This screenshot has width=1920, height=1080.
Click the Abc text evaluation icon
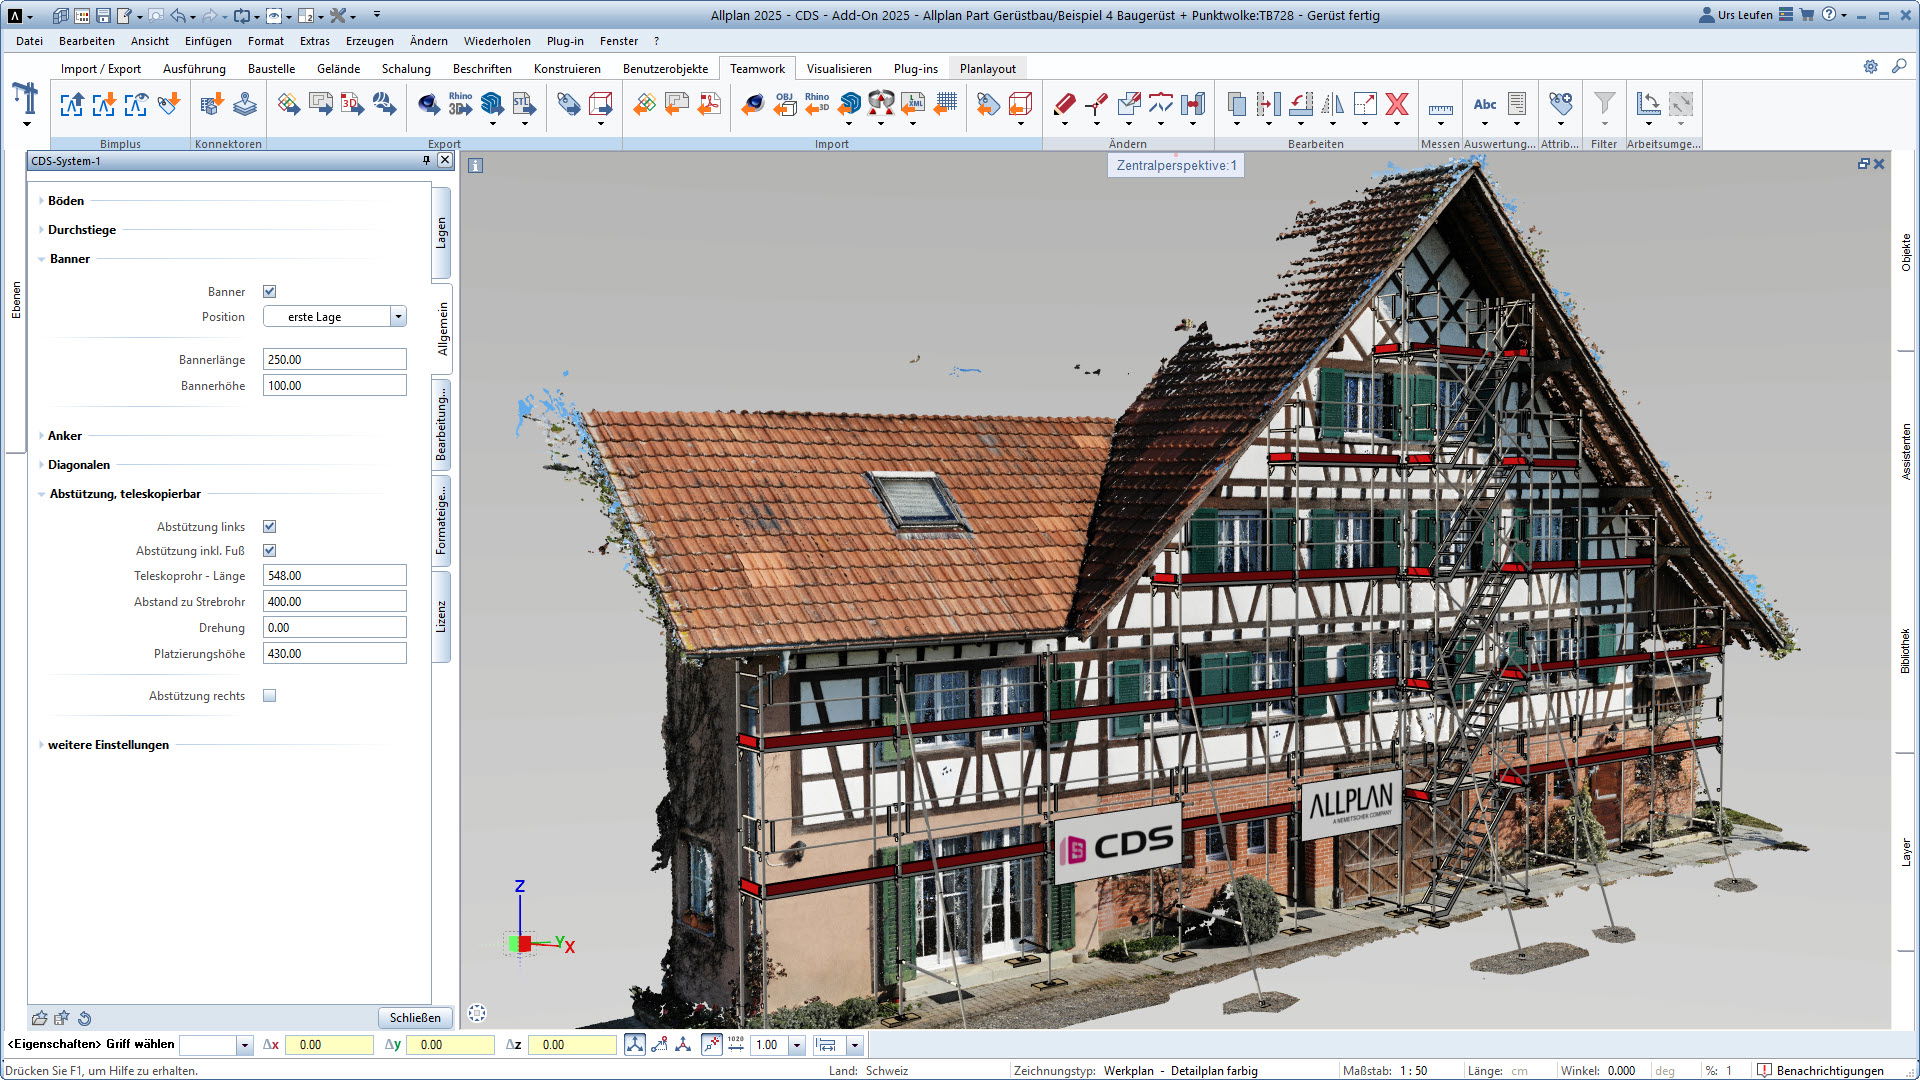(x=1485, y=104)
